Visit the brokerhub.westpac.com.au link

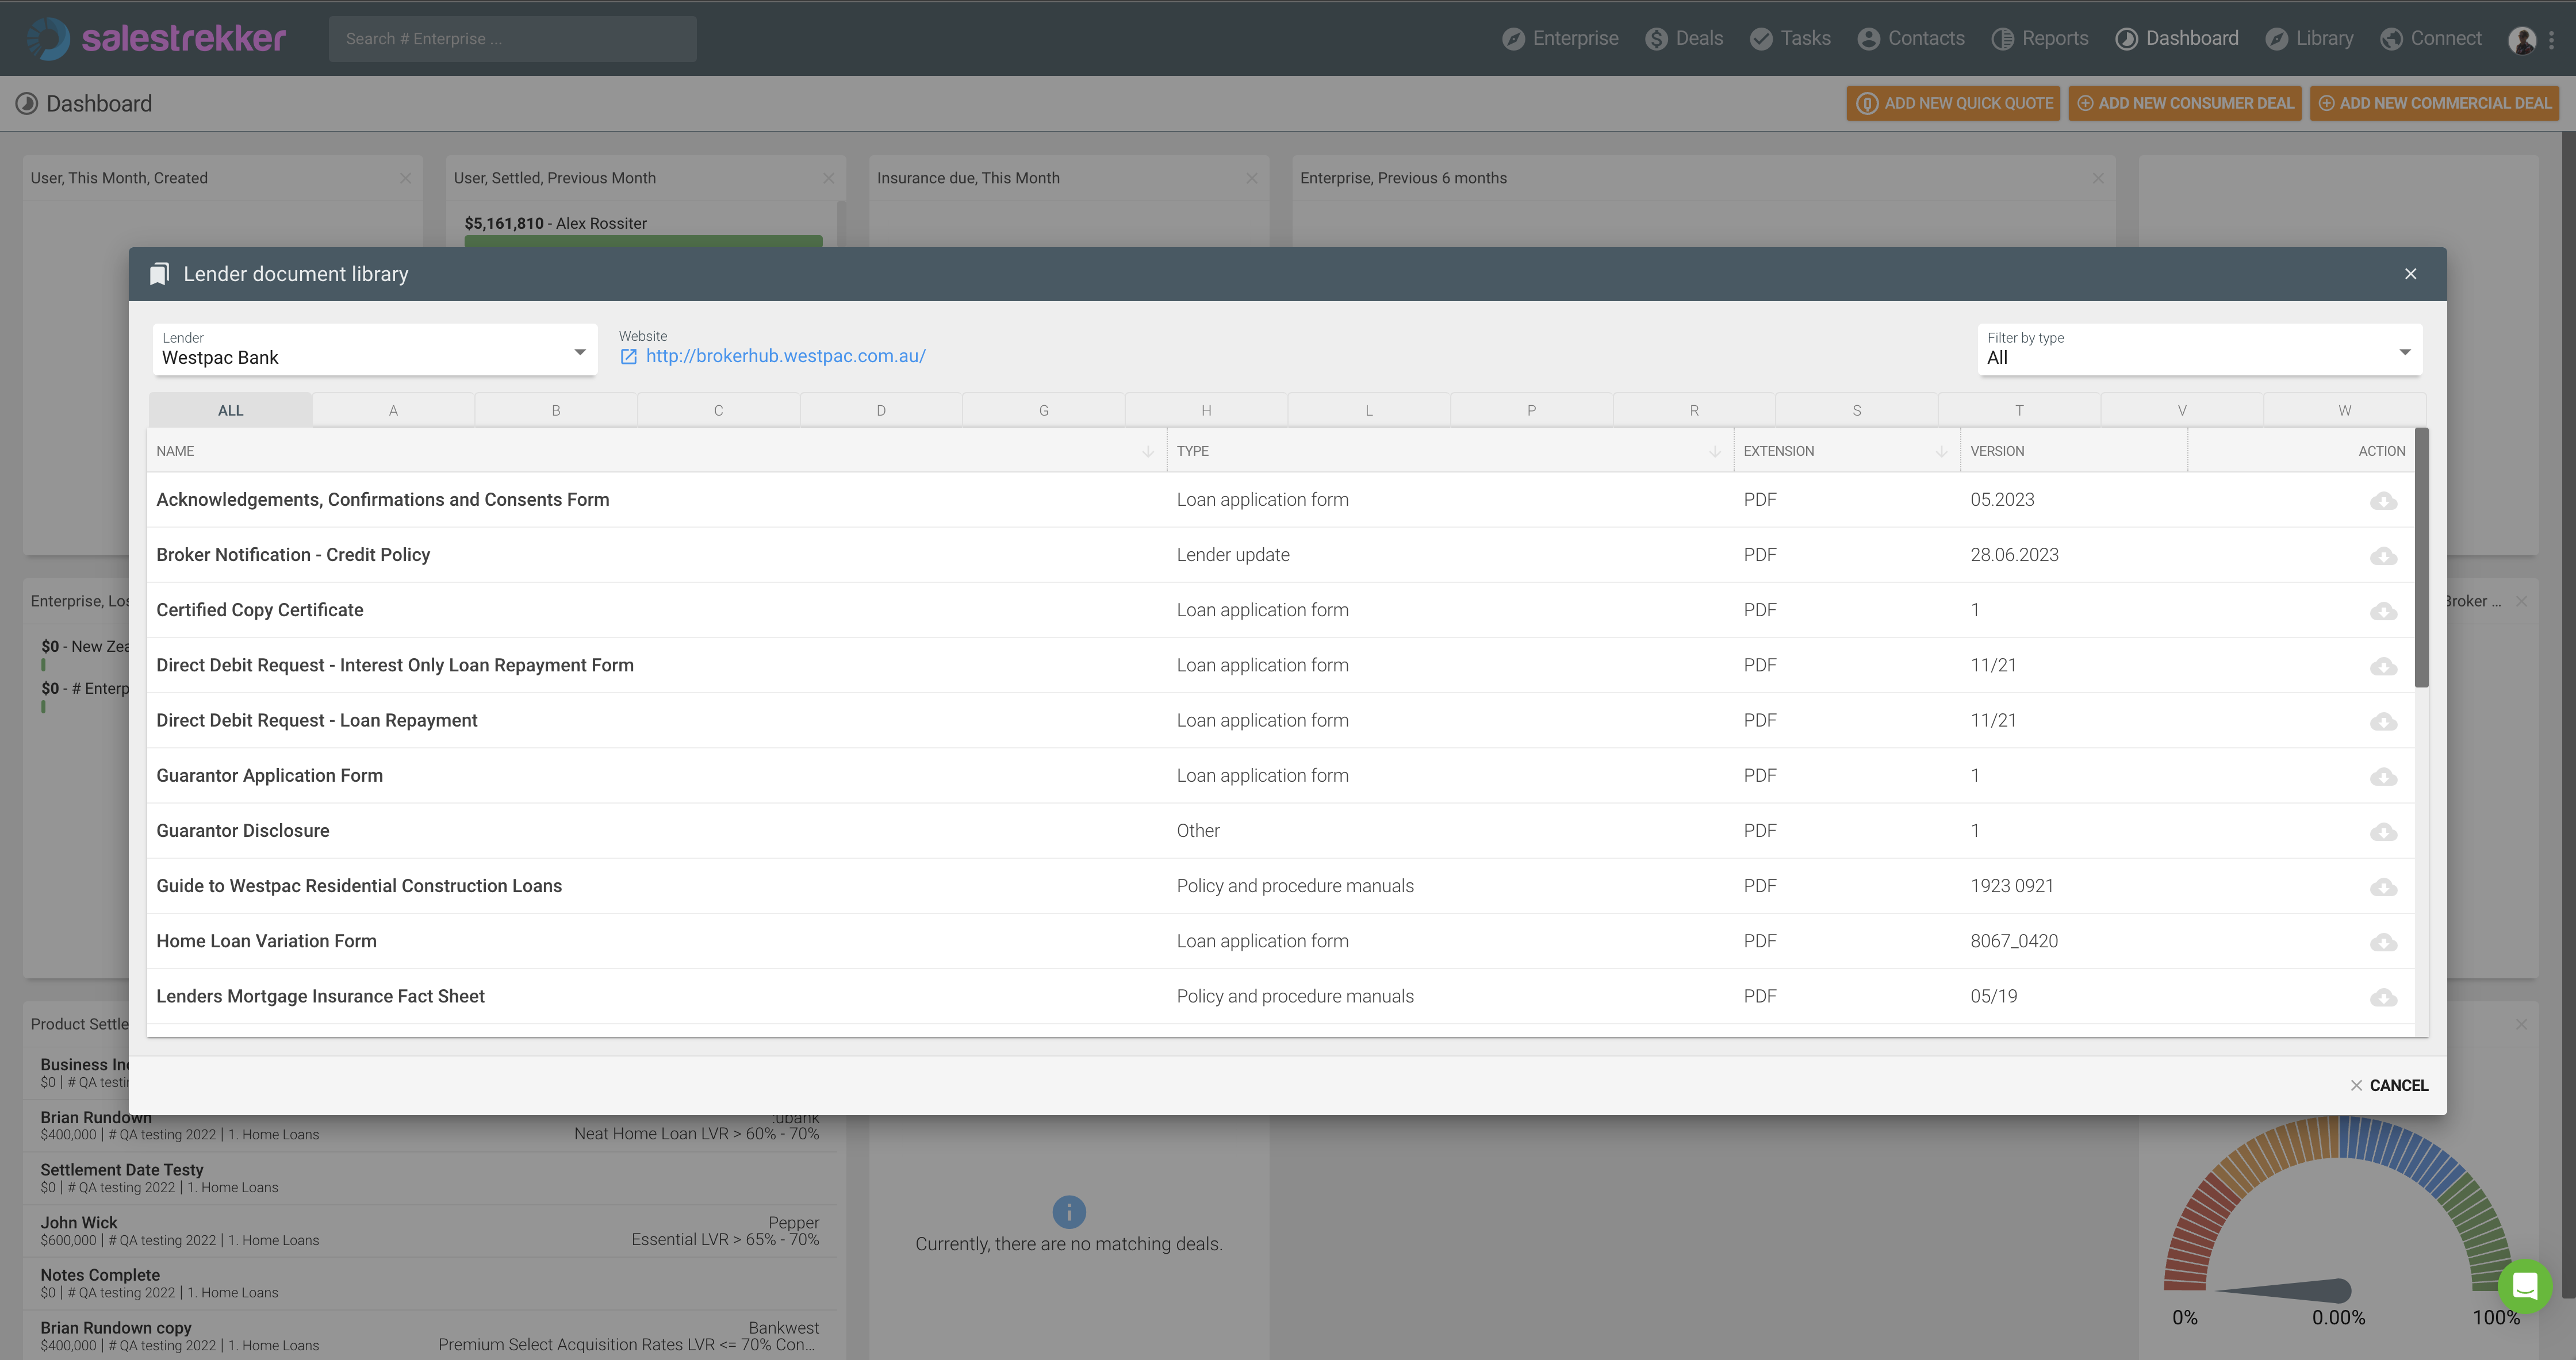[786, 356]
